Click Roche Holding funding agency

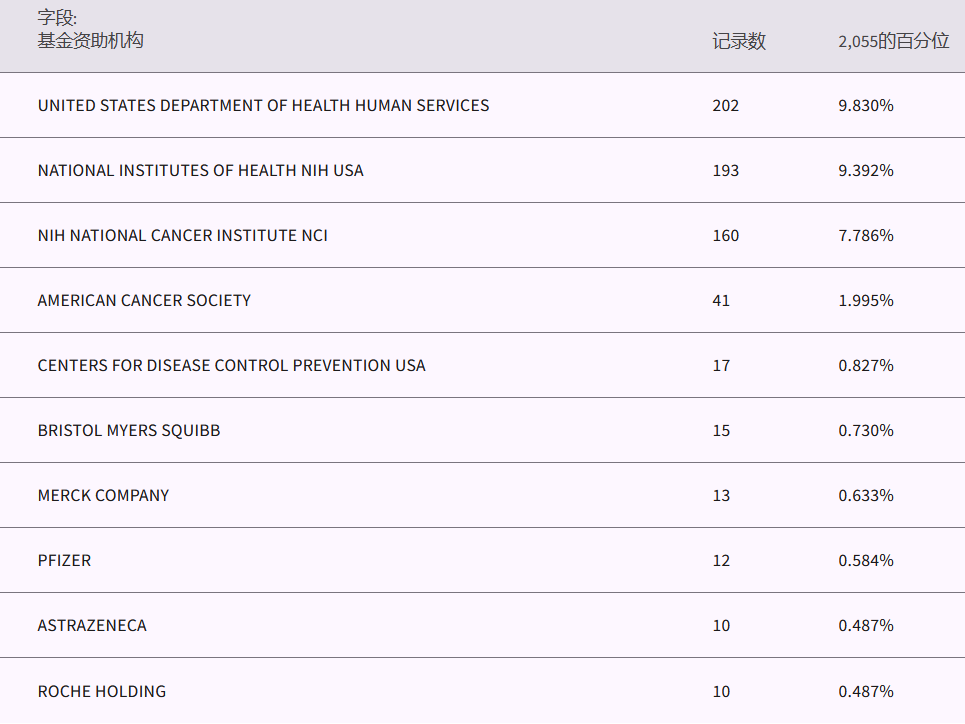point(102,691)
